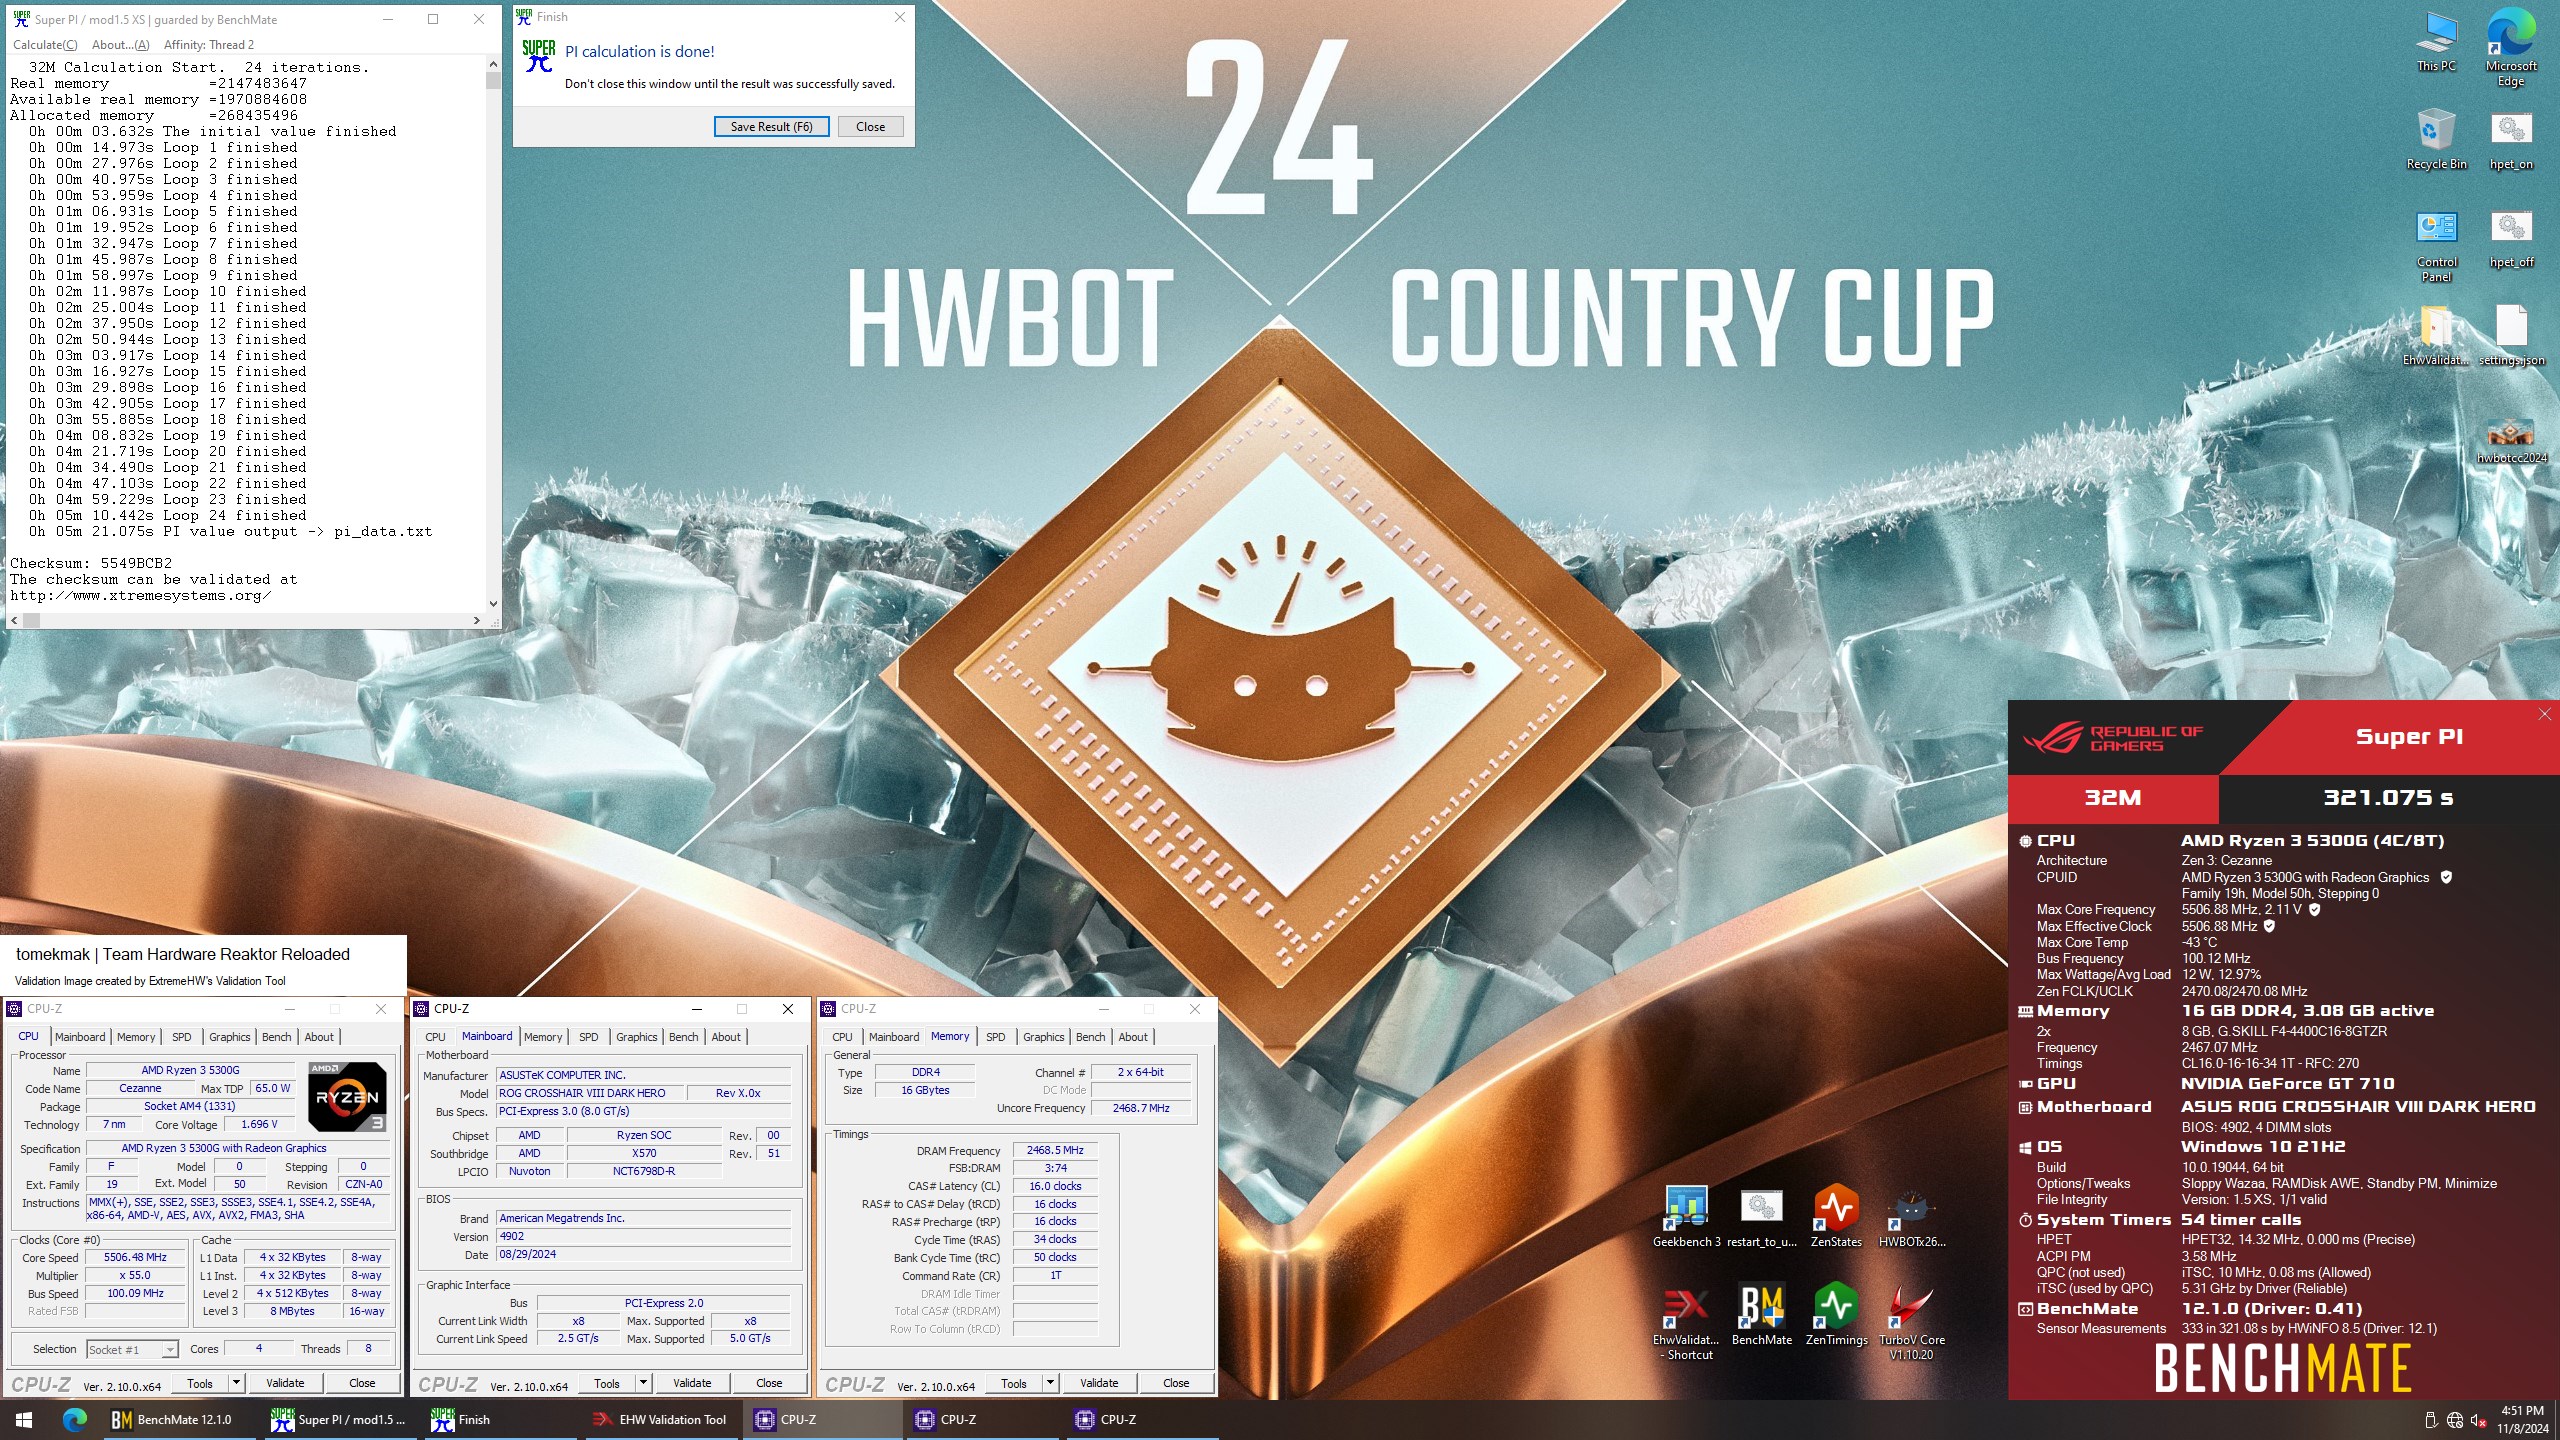Open the Geekbench 3 shortcut
2560x1440 pixels.
(x=1686, y=1216)
